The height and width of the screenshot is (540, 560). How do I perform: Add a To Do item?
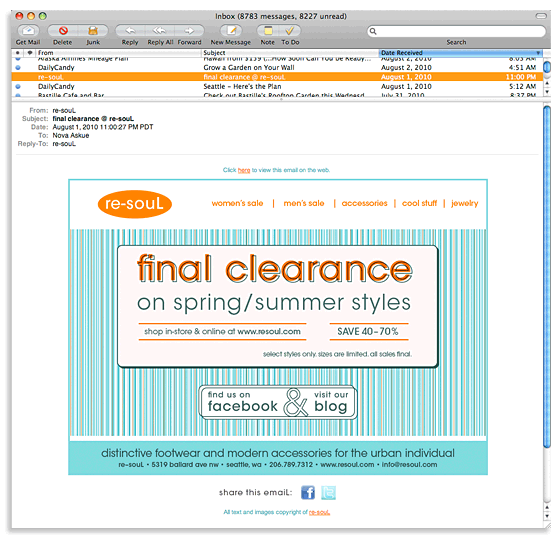(290, 31)
